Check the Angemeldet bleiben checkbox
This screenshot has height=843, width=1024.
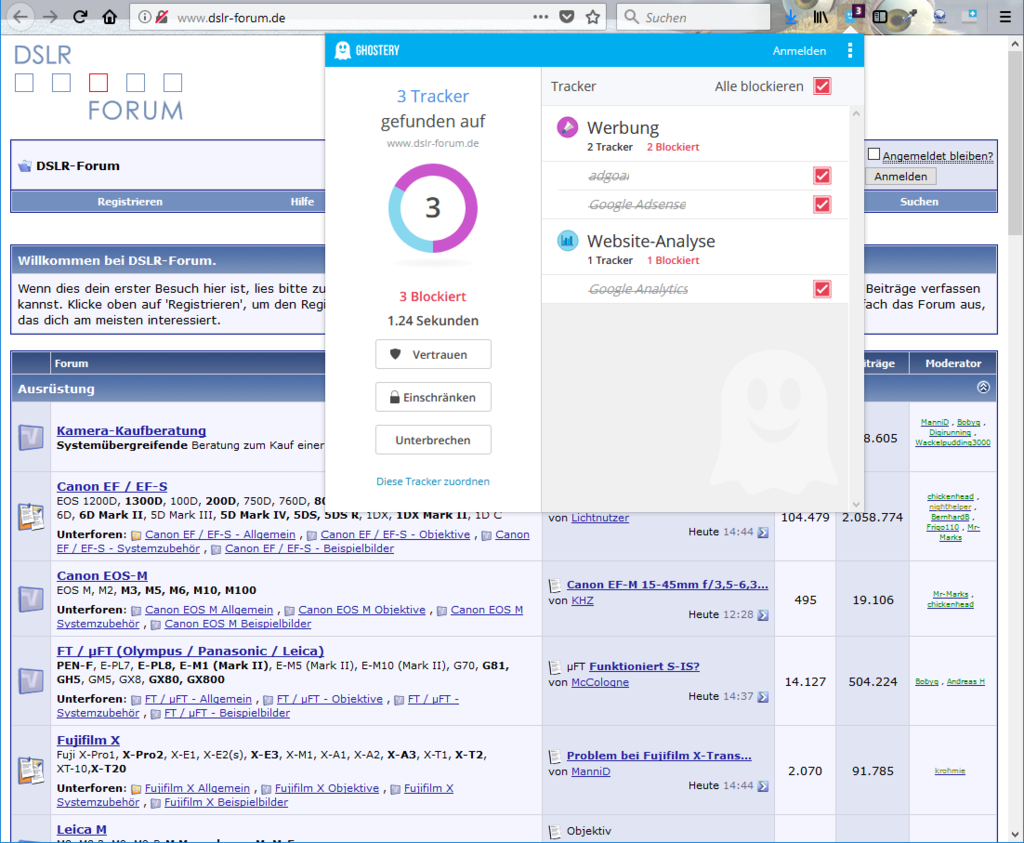[874, 154]
